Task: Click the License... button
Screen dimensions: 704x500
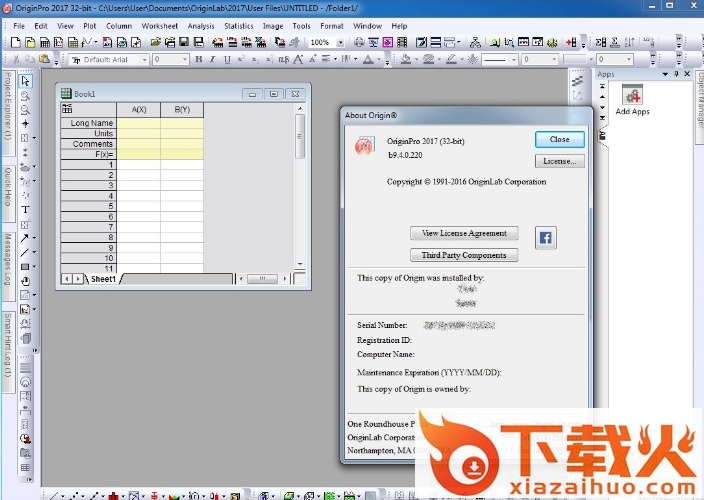Action: (x=559, y=161)
